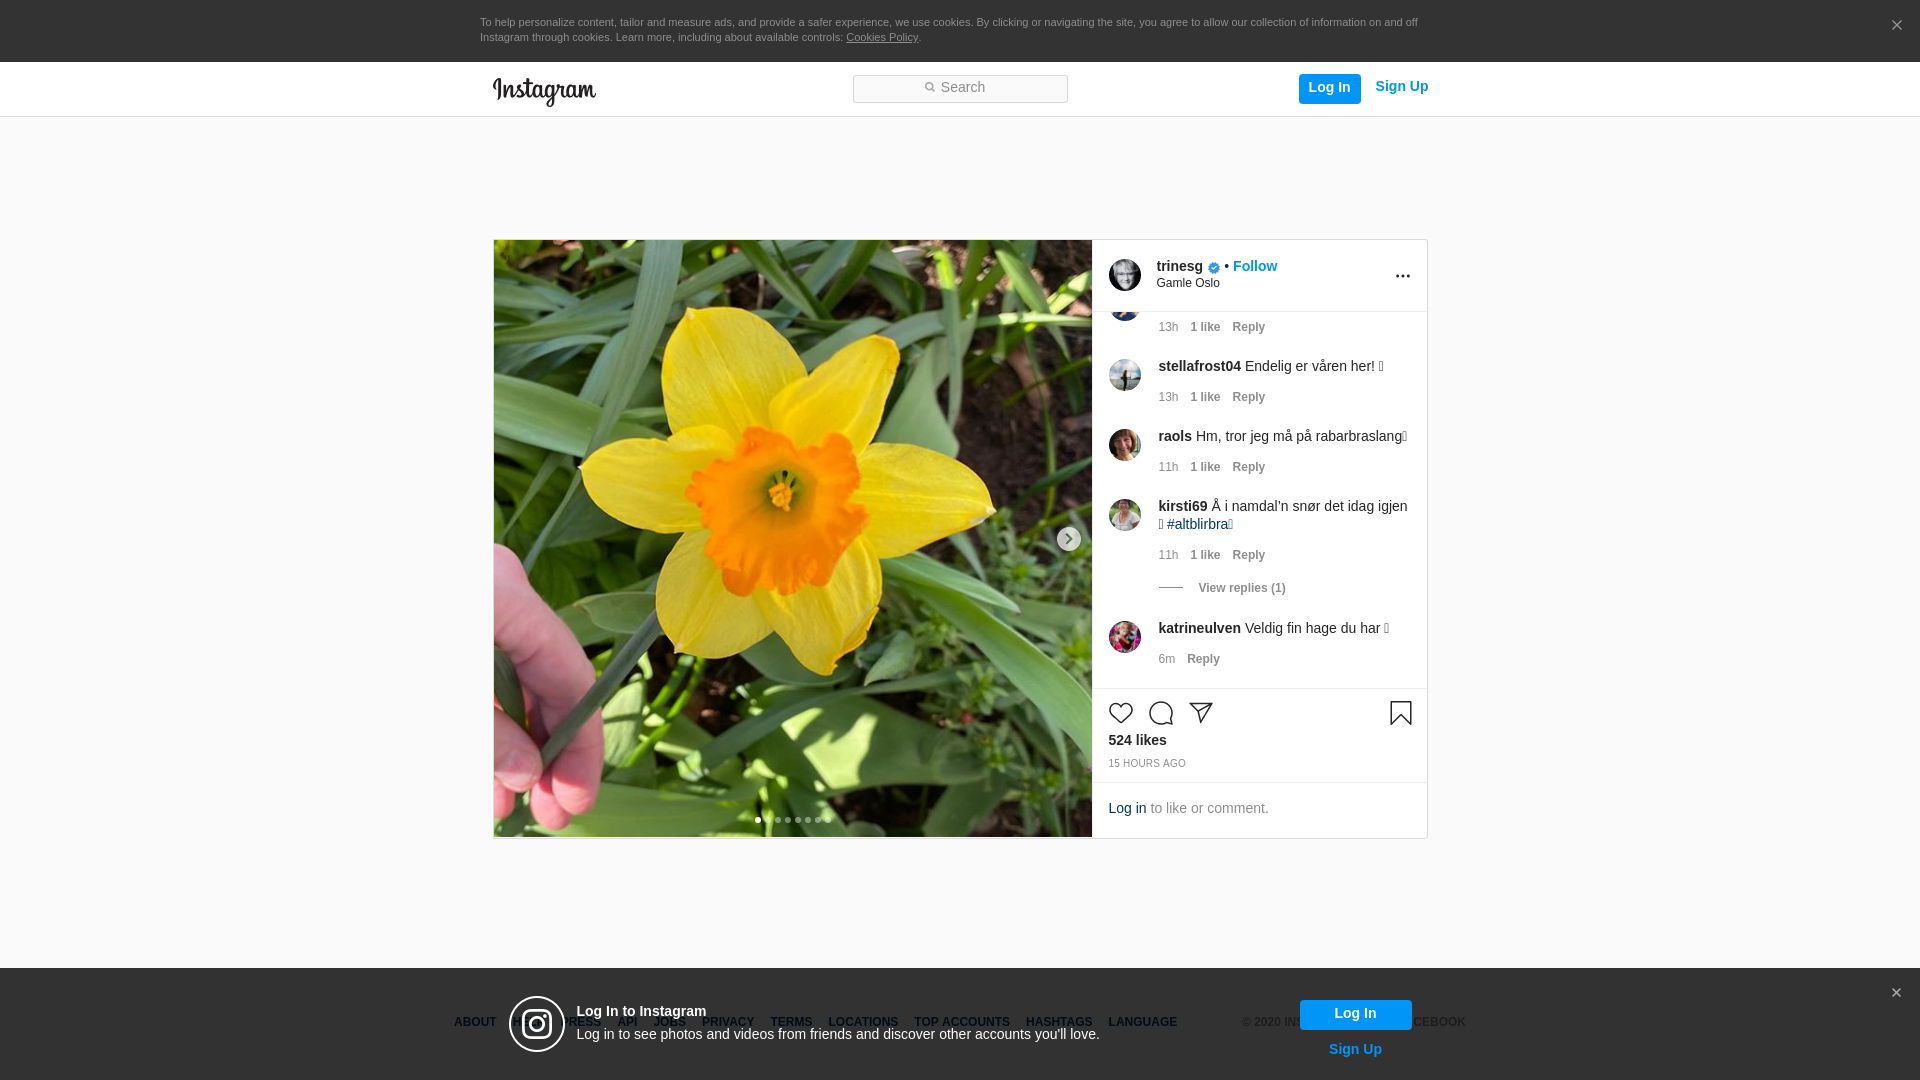Click the first carousel dot indicator
Viewport: 1920px width, 1080px height.
758,820
